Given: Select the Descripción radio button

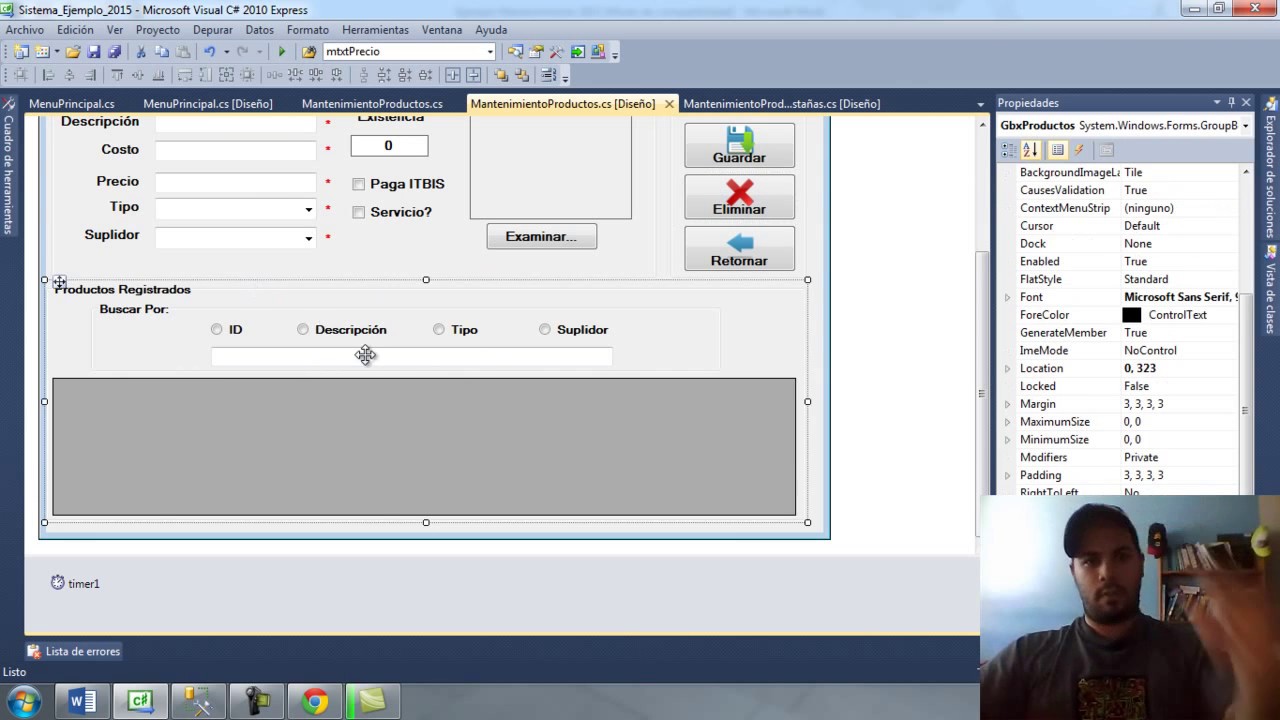Looking at the screenshot, I should [x=303, y=329].
